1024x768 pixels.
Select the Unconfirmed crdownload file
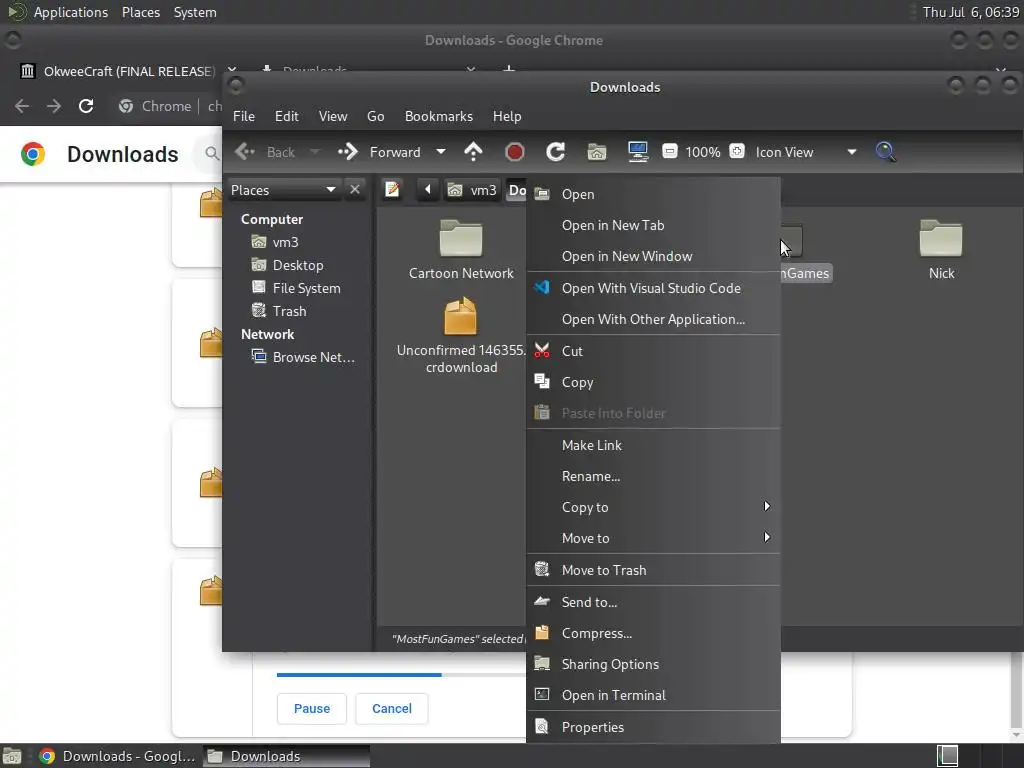pos(461,335)
